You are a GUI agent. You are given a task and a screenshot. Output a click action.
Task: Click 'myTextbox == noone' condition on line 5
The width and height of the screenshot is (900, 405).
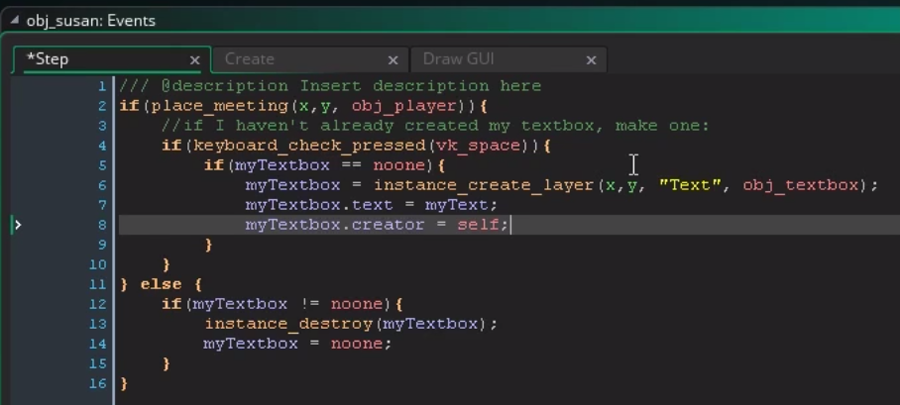[x=330, y=166]
